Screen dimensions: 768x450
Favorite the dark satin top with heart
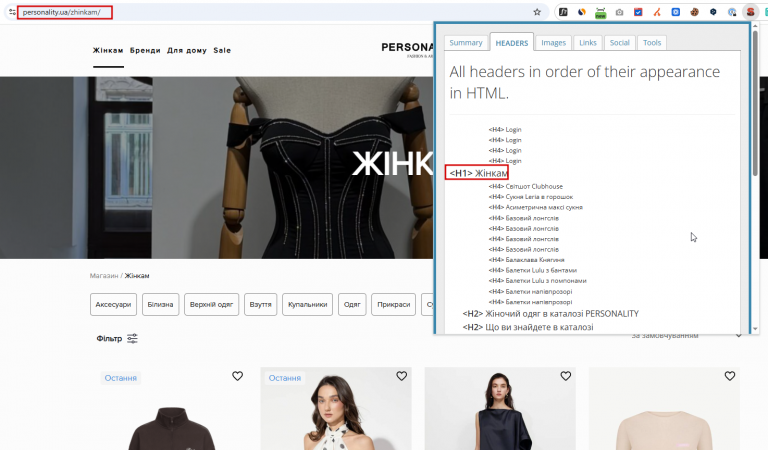coord(566,376)
